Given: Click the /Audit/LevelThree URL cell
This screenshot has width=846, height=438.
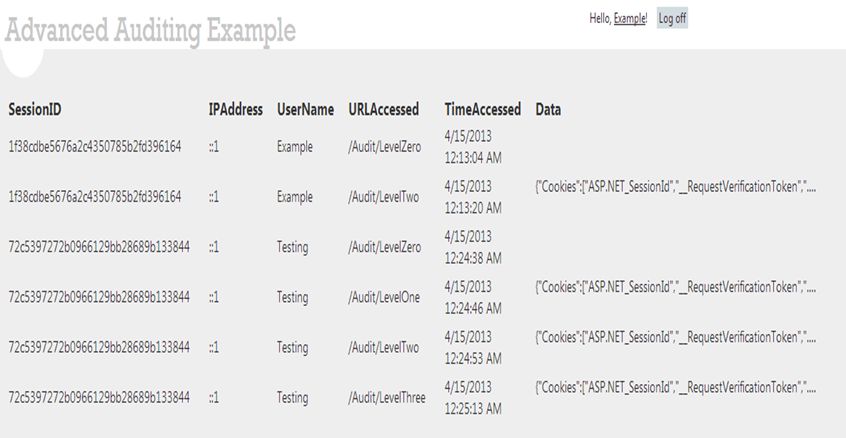Looking at the screenshot, I should click(x=386, y=398).
